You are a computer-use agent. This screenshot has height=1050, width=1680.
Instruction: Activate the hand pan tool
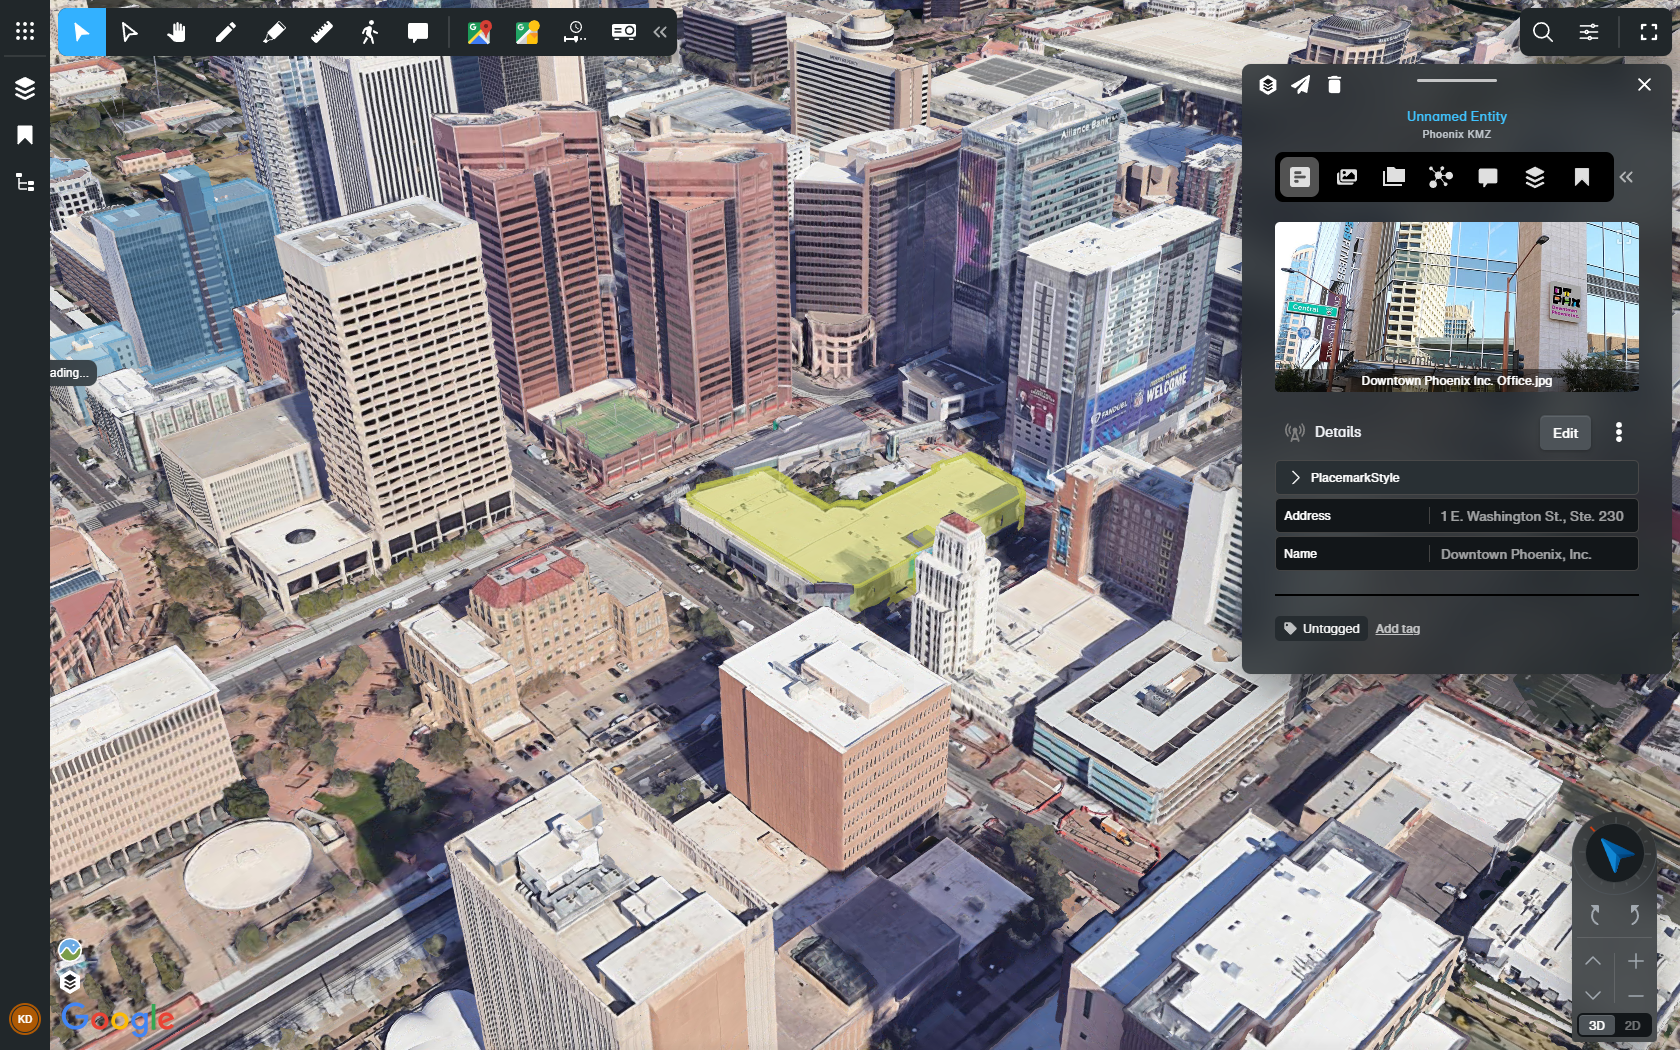pyautogui.click(x=177, y=33)
